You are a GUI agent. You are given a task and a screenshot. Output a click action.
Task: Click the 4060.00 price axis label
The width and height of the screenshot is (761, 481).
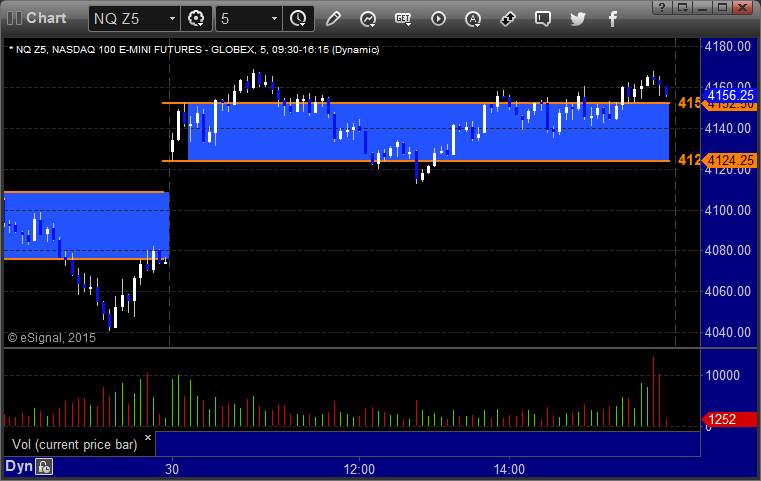pos(728,291)
